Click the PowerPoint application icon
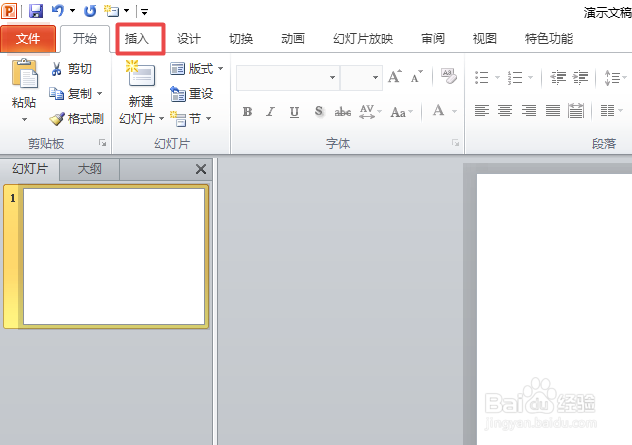632x445 pixels. tap(8, 11)
